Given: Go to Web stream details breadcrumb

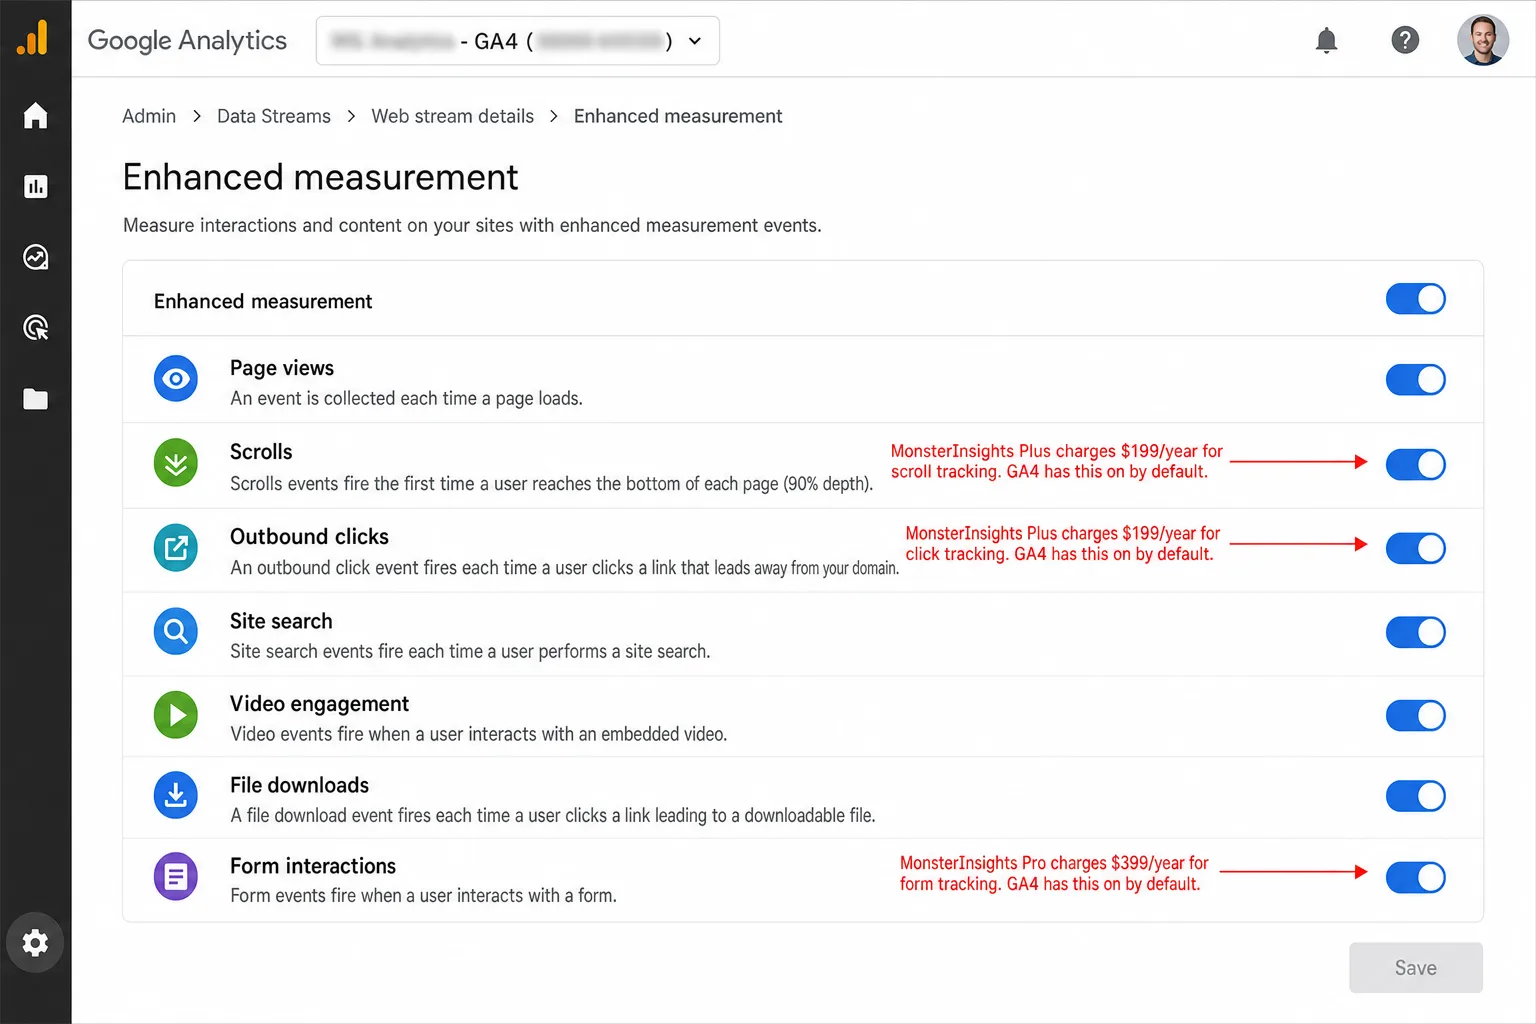Looking at the screenshot, I should pyautogui.click(x=453, y=116).
